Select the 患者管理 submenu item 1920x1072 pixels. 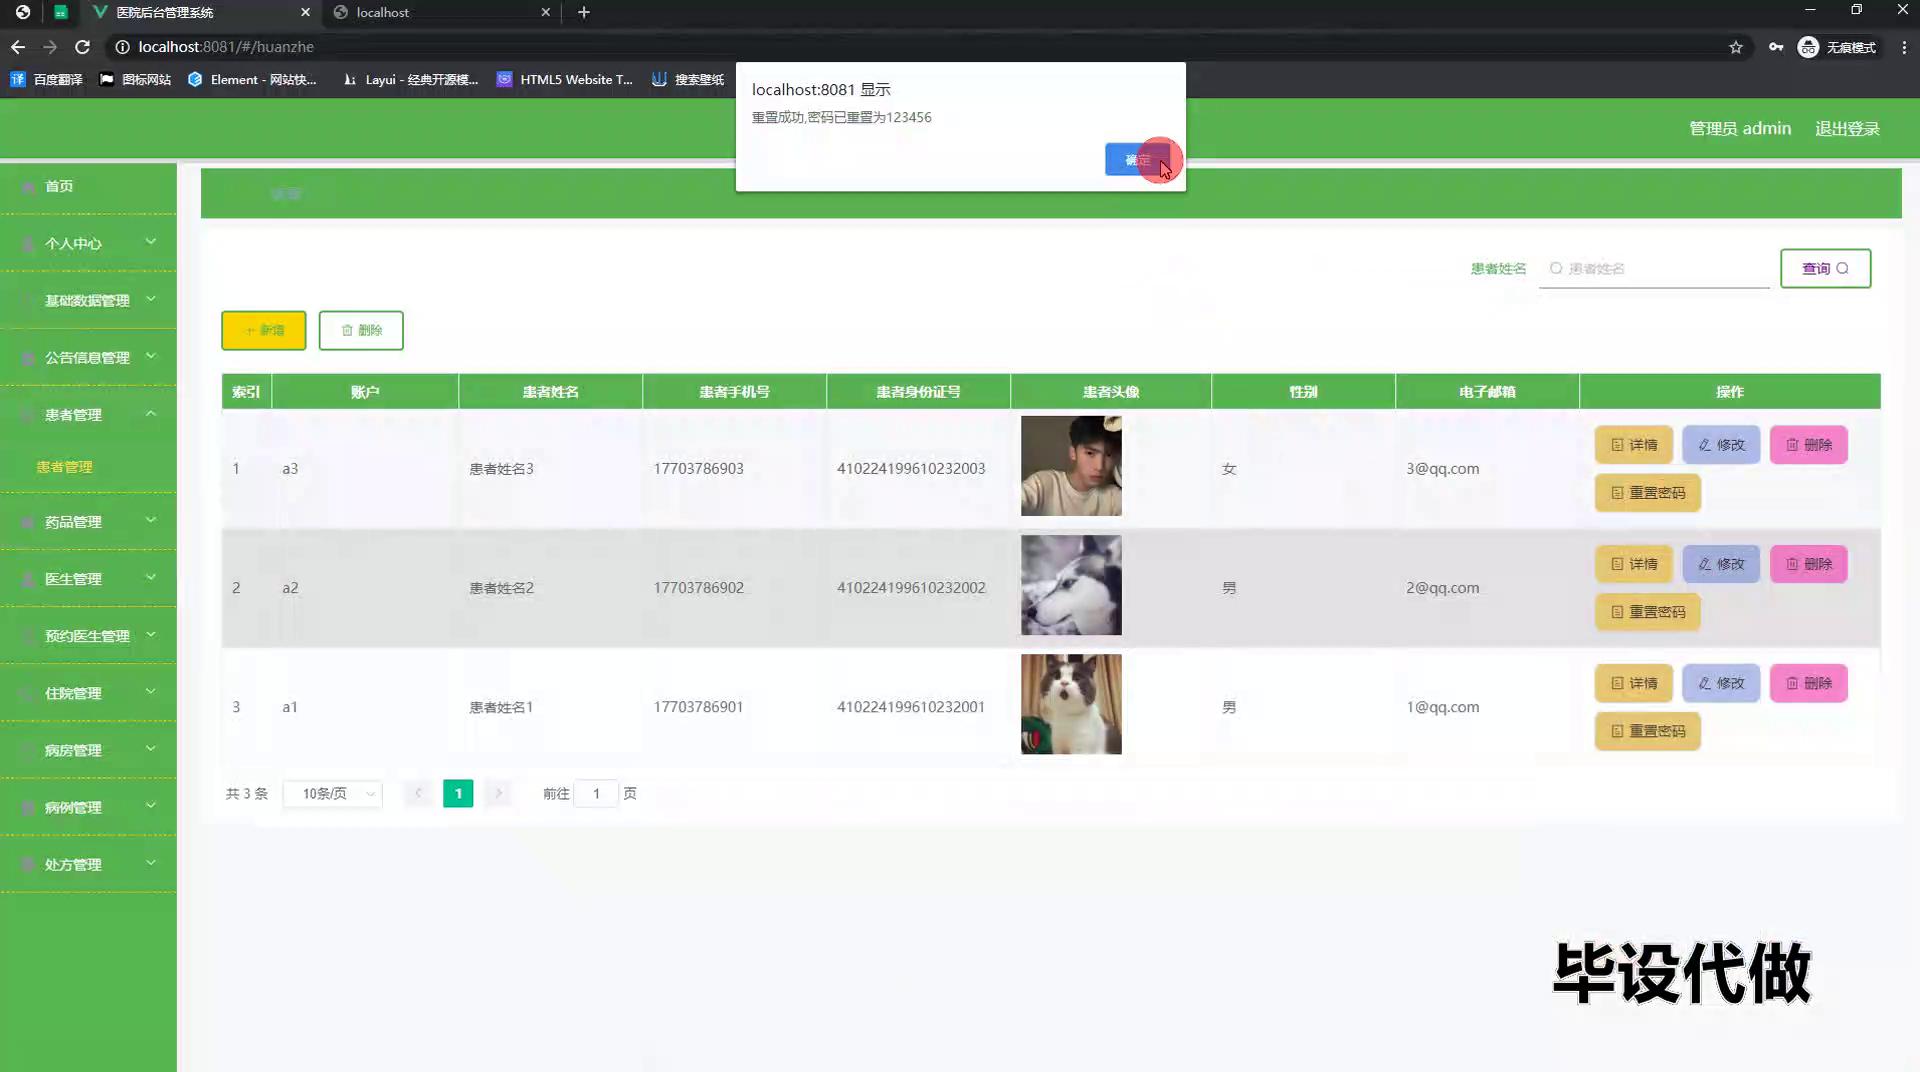[65, 467]
